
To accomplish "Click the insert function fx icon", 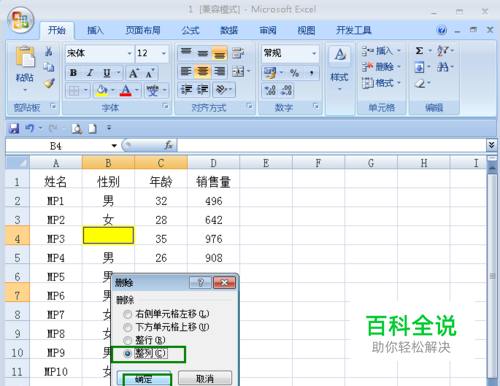I will [168, 145].
